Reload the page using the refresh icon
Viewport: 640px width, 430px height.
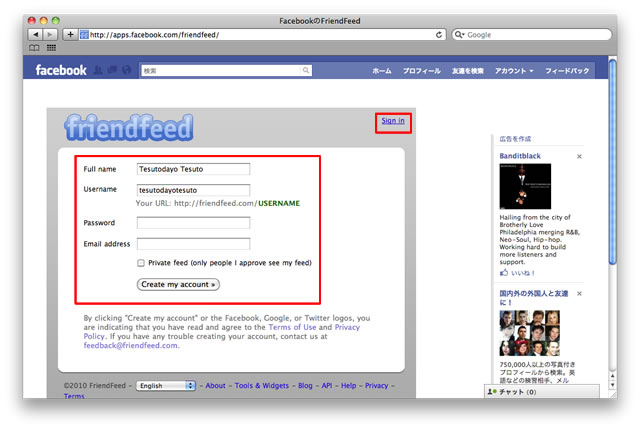[x=439, y=35]
